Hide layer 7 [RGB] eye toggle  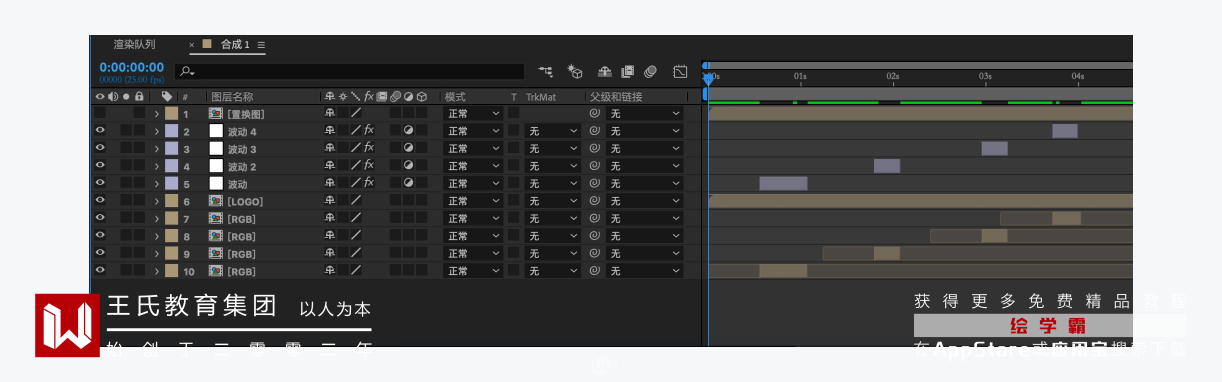tap(100, 218)
